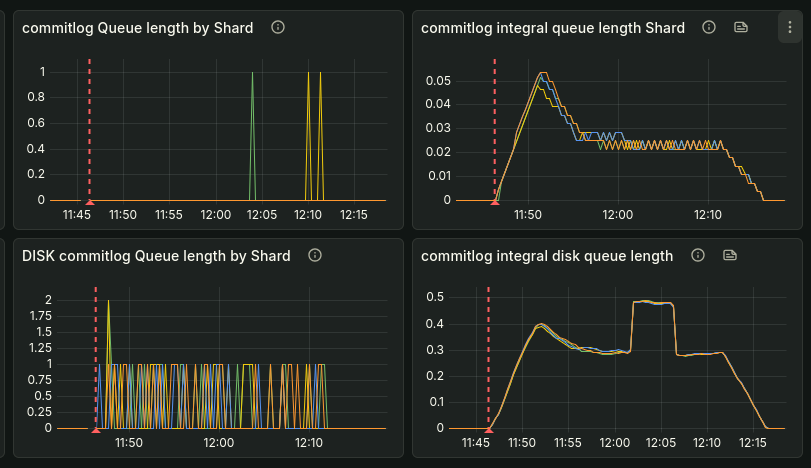Viewport: 811px width, 468px height.
Task: Click the commitlog integral queue length Shard title
Action: pyautogui.click(x=553, y=28)
